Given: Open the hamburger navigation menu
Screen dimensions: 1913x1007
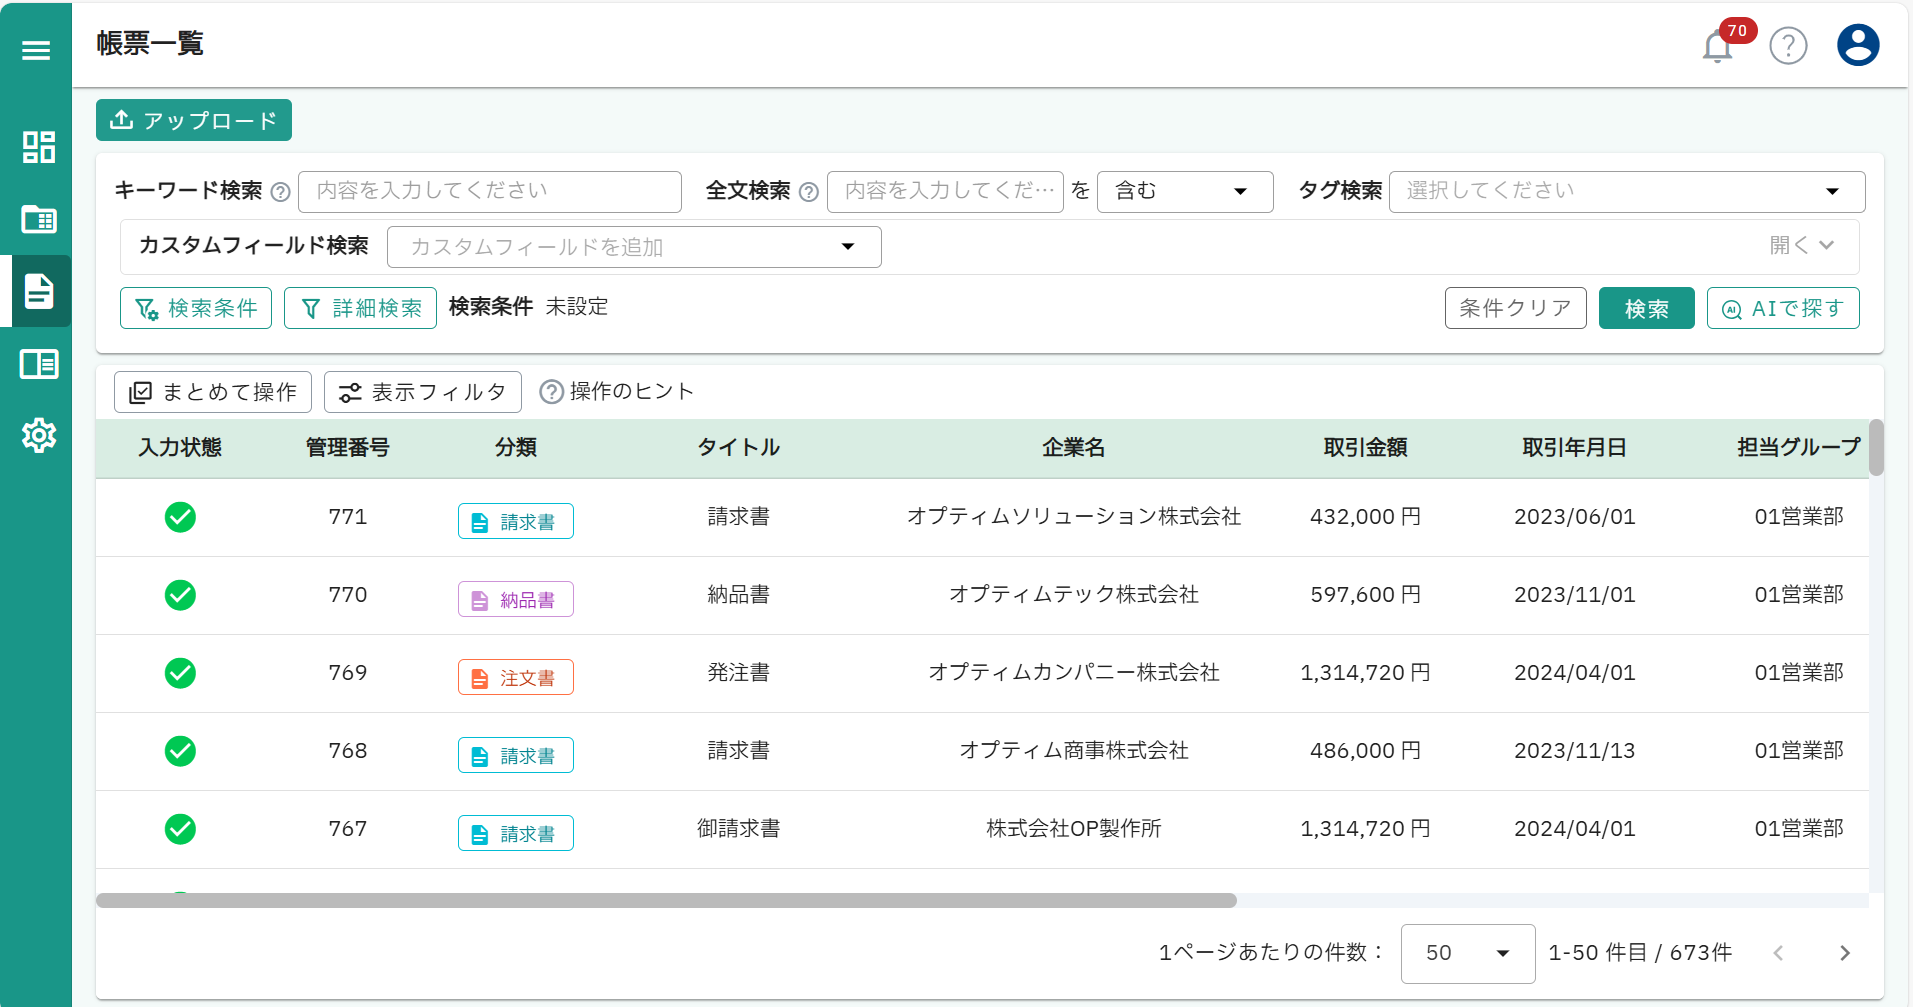Looking at the screenshot, I should 36,48.
